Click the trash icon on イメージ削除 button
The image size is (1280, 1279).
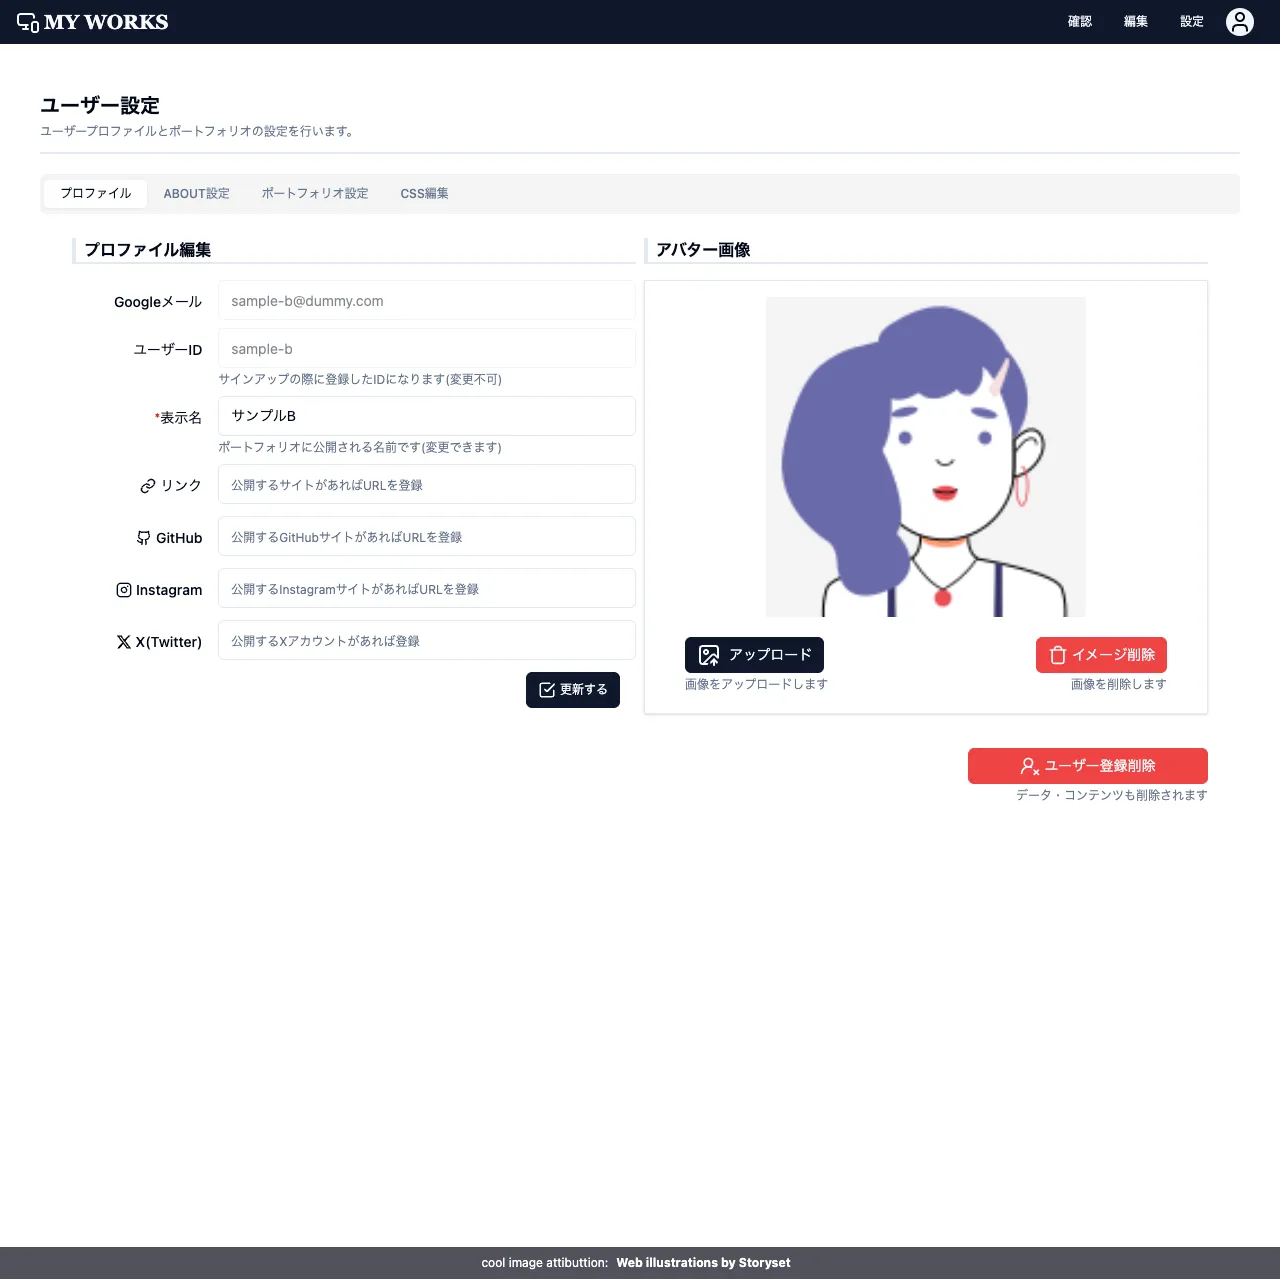(x=1058, y=655)
